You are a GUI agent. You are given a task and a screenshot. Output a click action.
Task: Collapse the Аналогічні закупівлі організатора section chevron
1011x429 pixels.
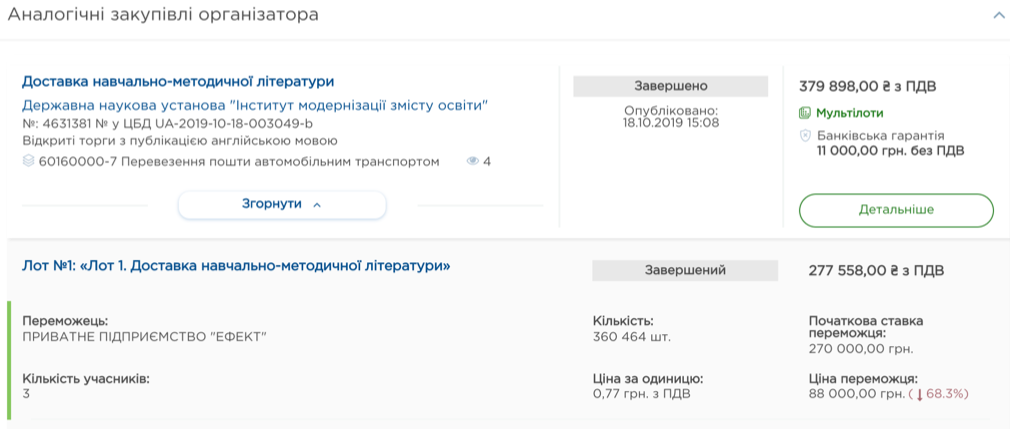(997, 15)
